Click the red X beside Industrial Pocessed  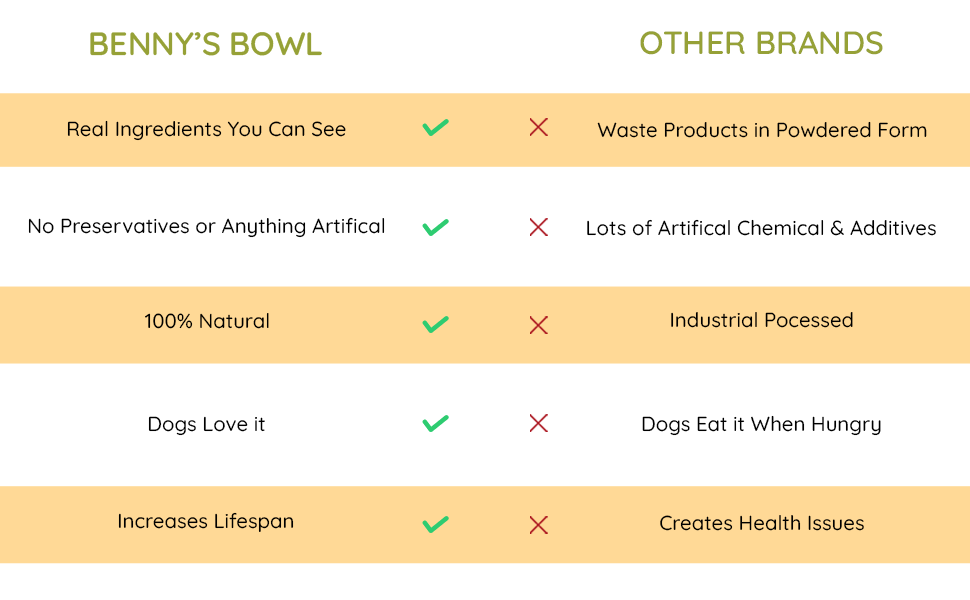coord(538,325)
